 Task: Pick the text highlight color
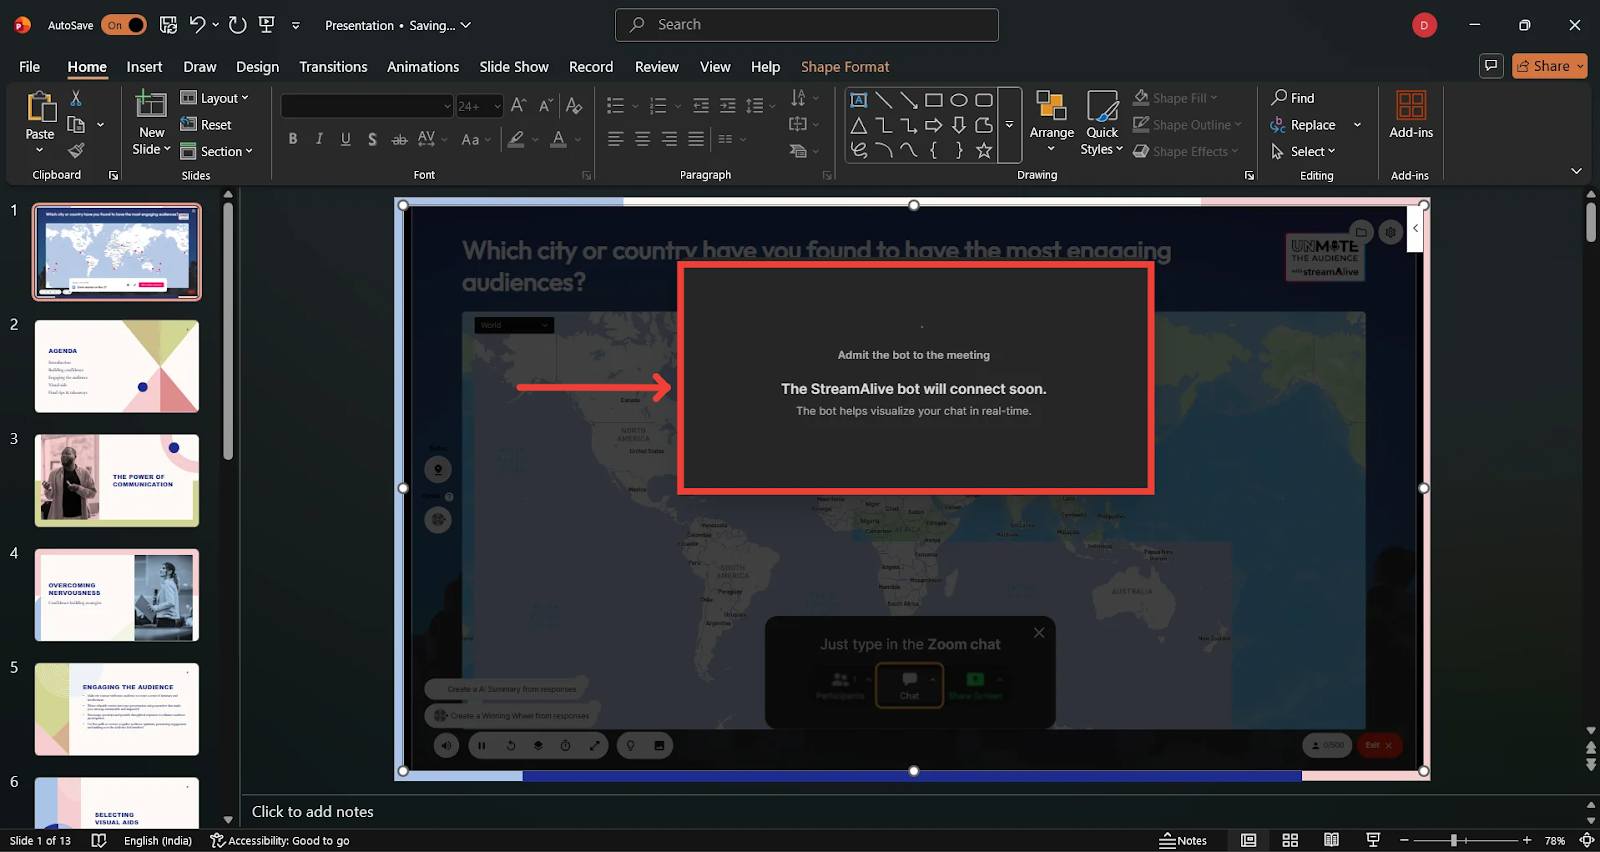click(x=516, y=139)
